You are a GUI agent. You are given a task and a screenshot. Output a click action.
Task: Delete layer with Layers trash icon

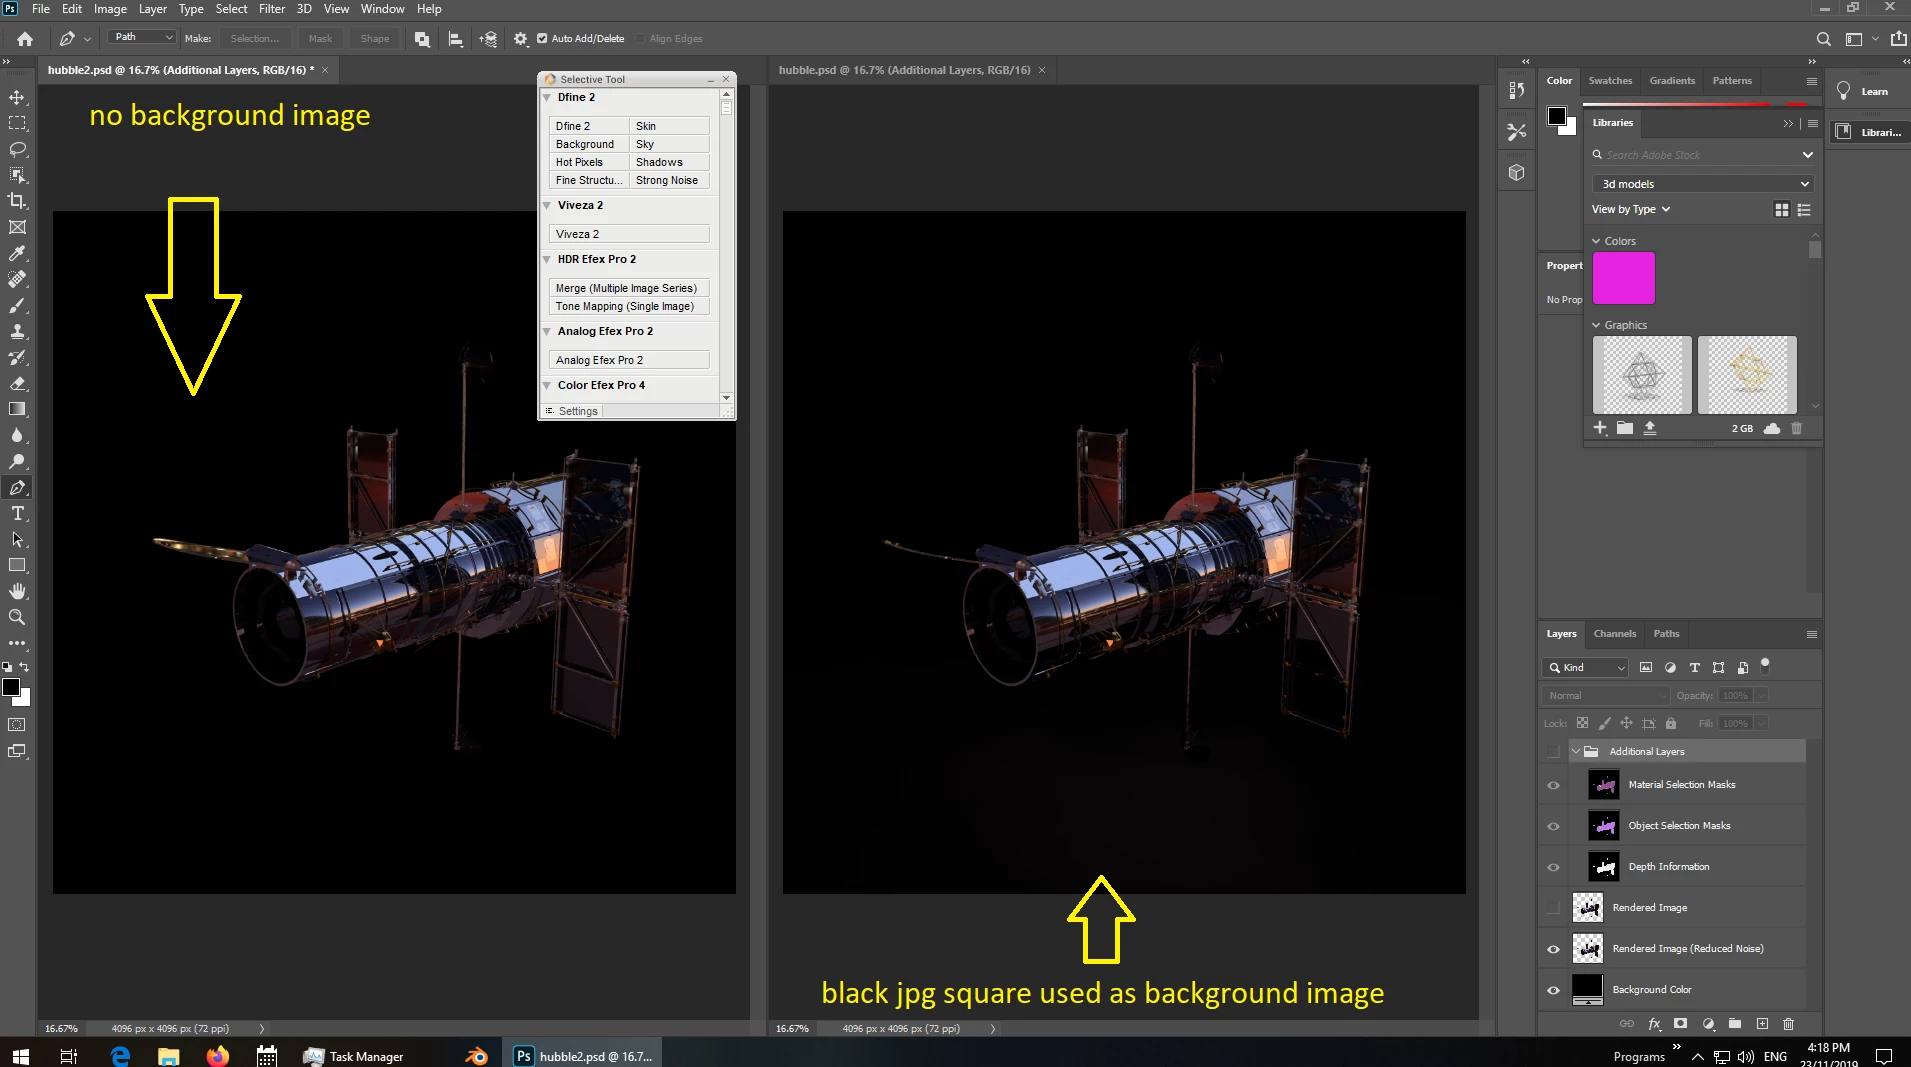tap(1788, 1024)
